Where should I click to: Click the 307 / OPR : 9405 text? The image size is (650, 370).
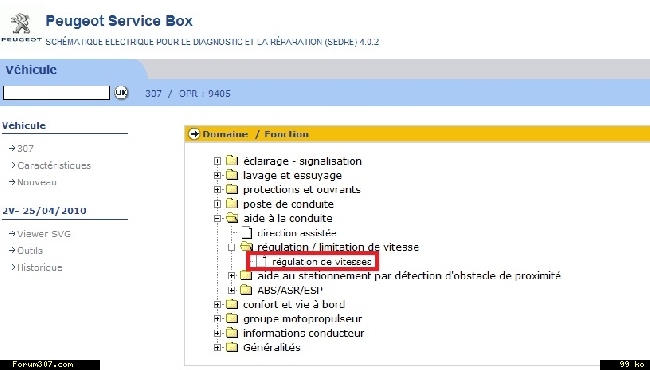coord(188,93)
